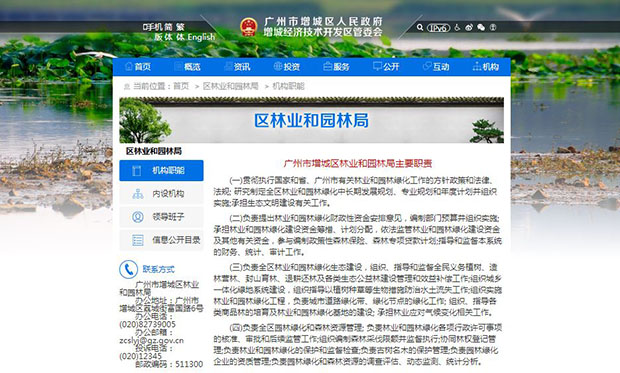Screen dimensions: 620x373
Task: Click the search magnifier icon
Action: click(420, 27)
